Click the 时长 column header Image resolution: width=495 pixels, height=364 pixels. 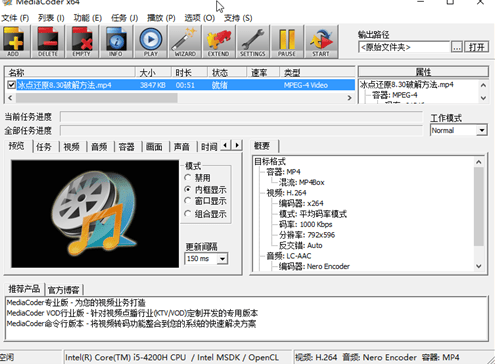(189, 72)
